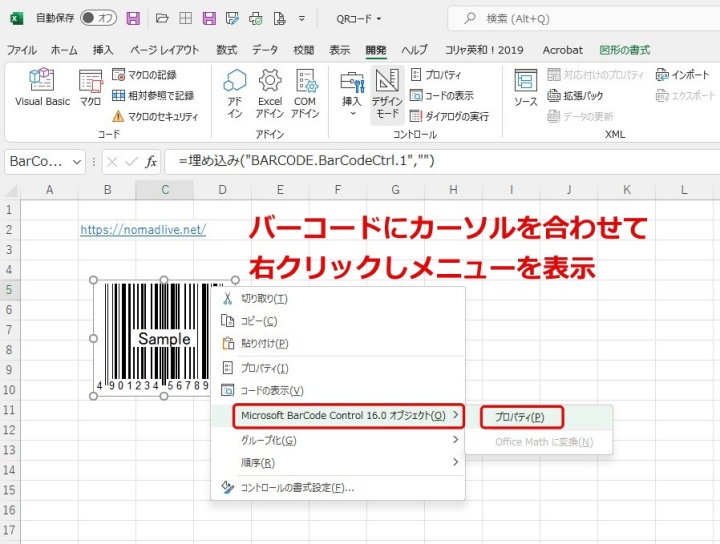The width and height of the screenshot is (720, 544).
Task: Open the 図形の書式 tab
Action: coord(624,50)
